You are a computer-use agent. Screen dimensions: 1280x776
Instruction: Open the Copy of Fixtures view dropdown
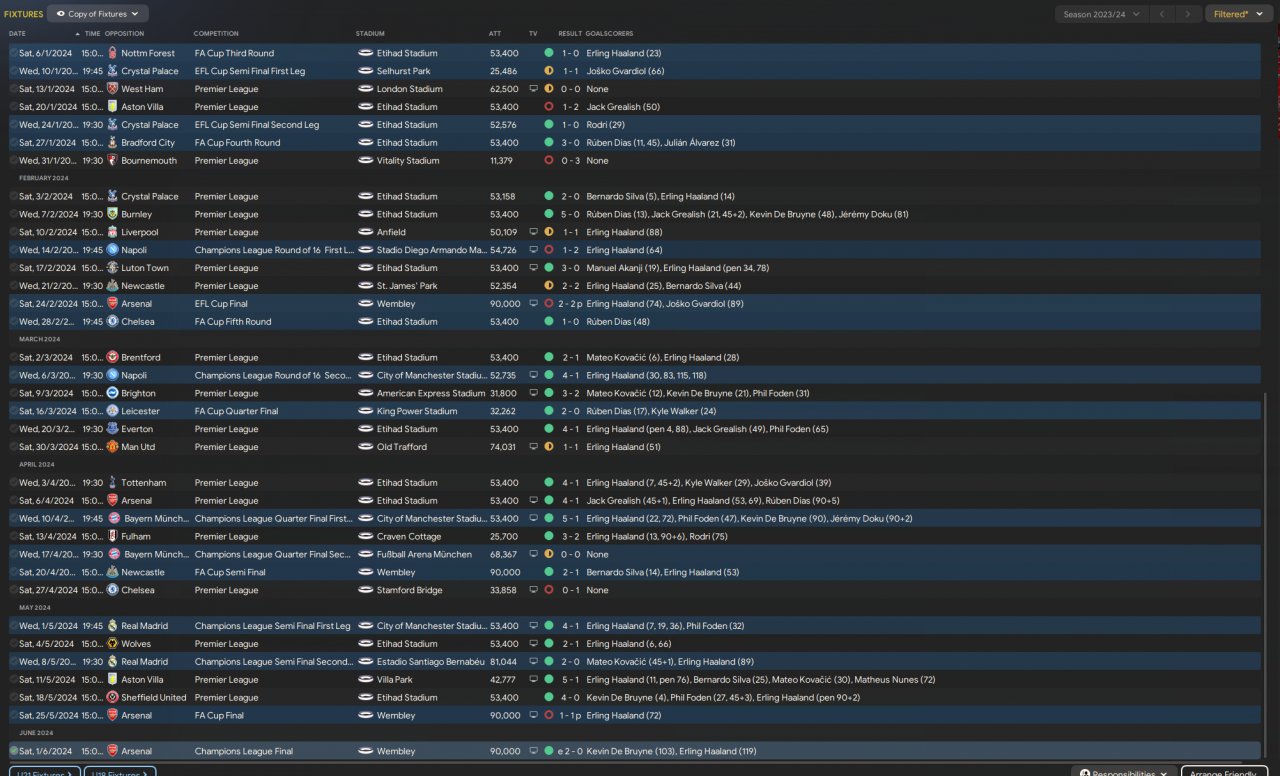tap(98, 14)
